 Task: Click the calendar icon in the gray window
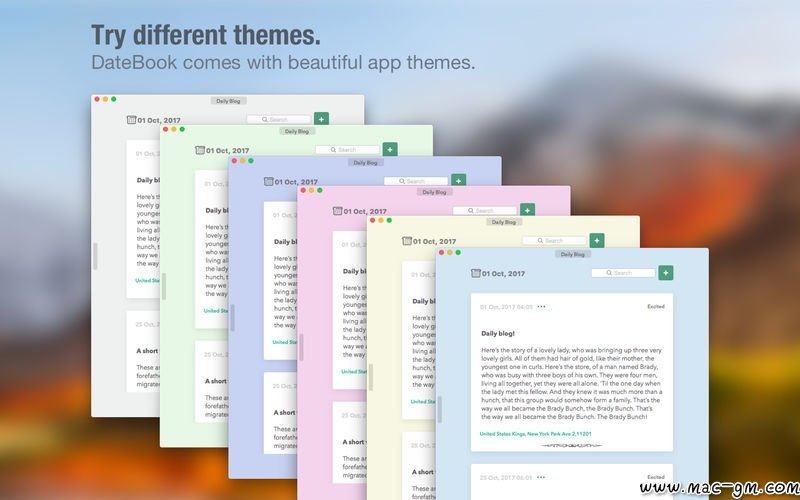click(x=131, y=120)
